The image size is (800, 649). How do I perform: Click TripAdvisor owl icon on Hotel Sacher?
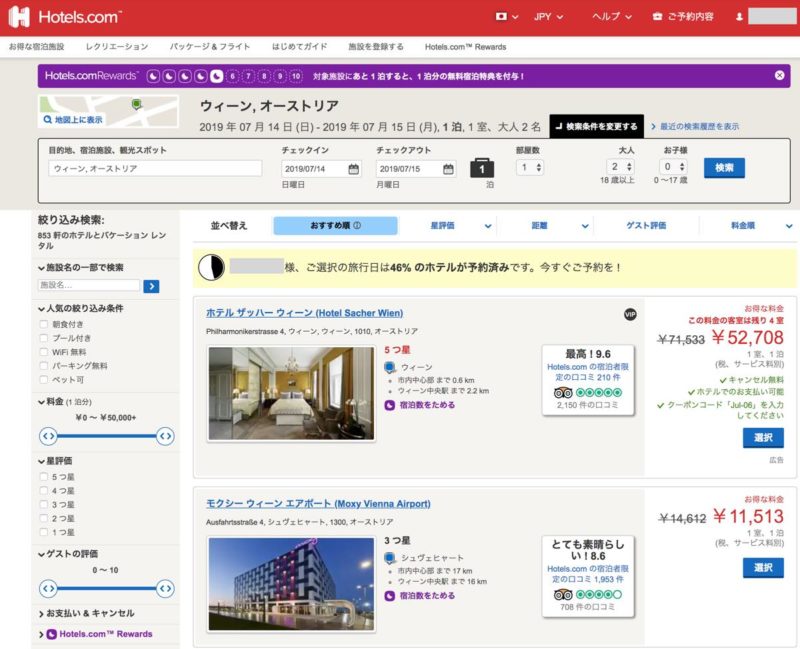(563, 392)
